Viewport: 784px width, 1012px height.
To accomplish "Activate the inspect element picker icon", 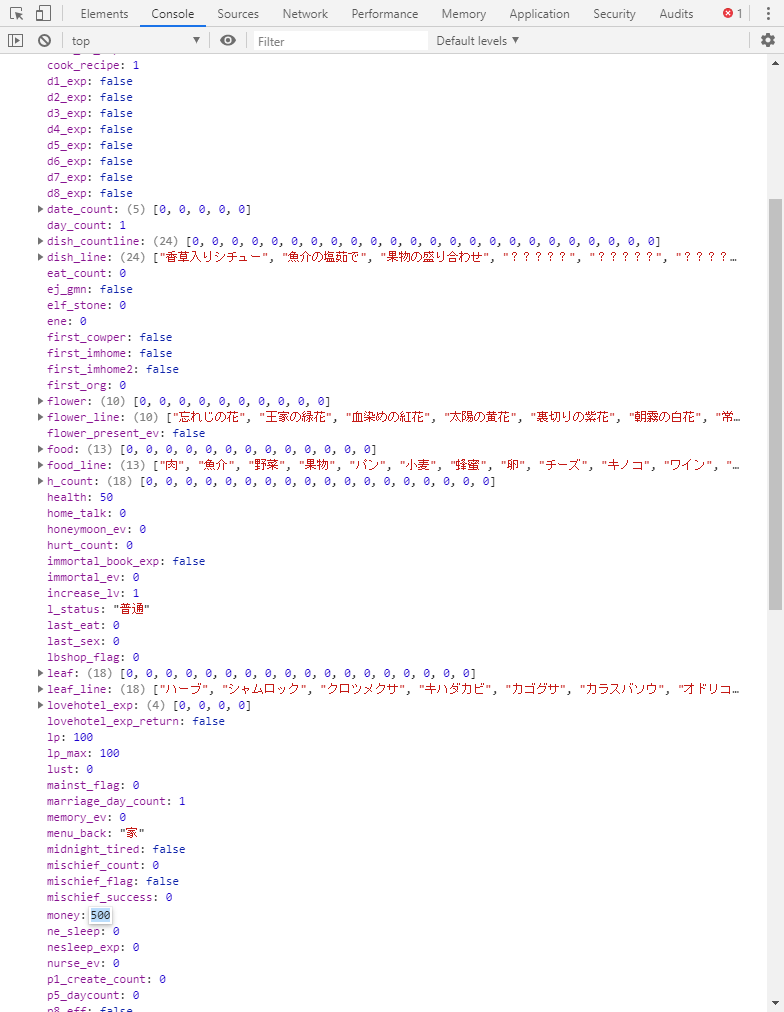I will 16,14.
